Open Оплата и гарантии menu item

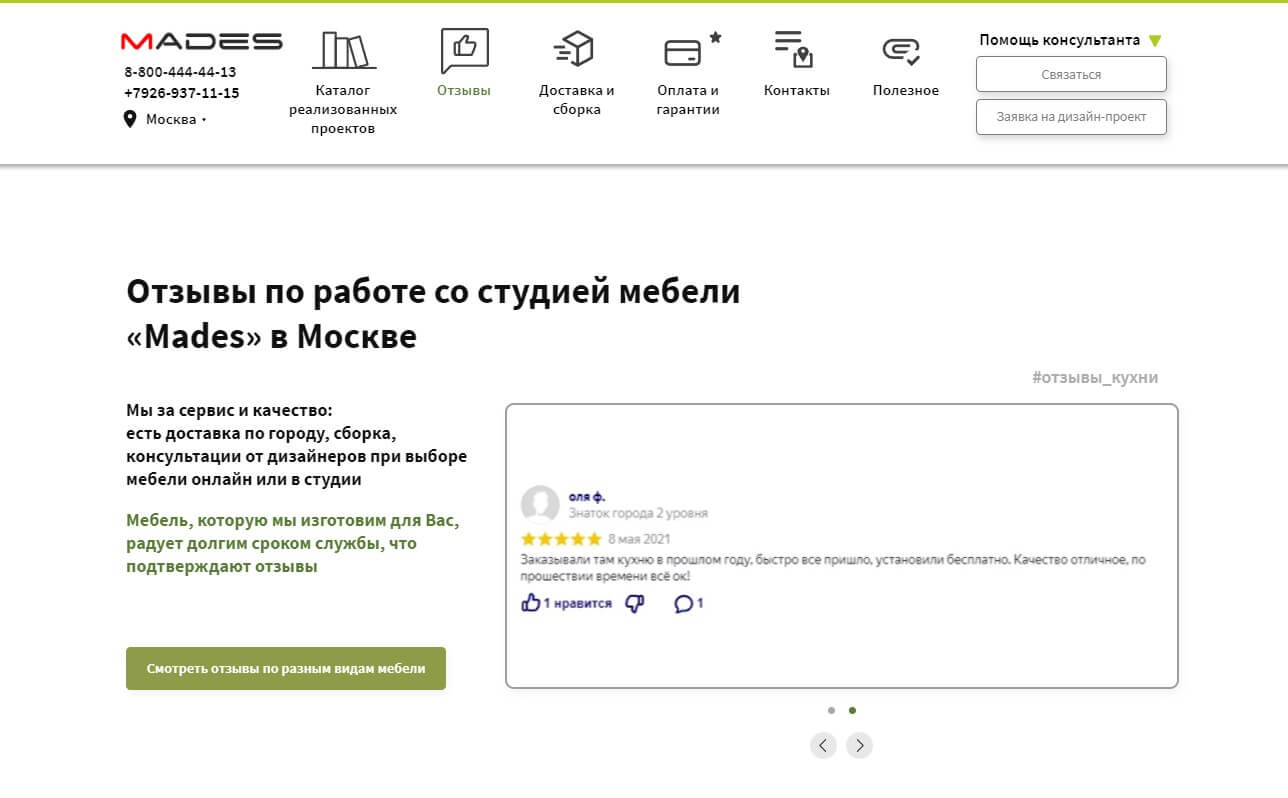[688, 100]
